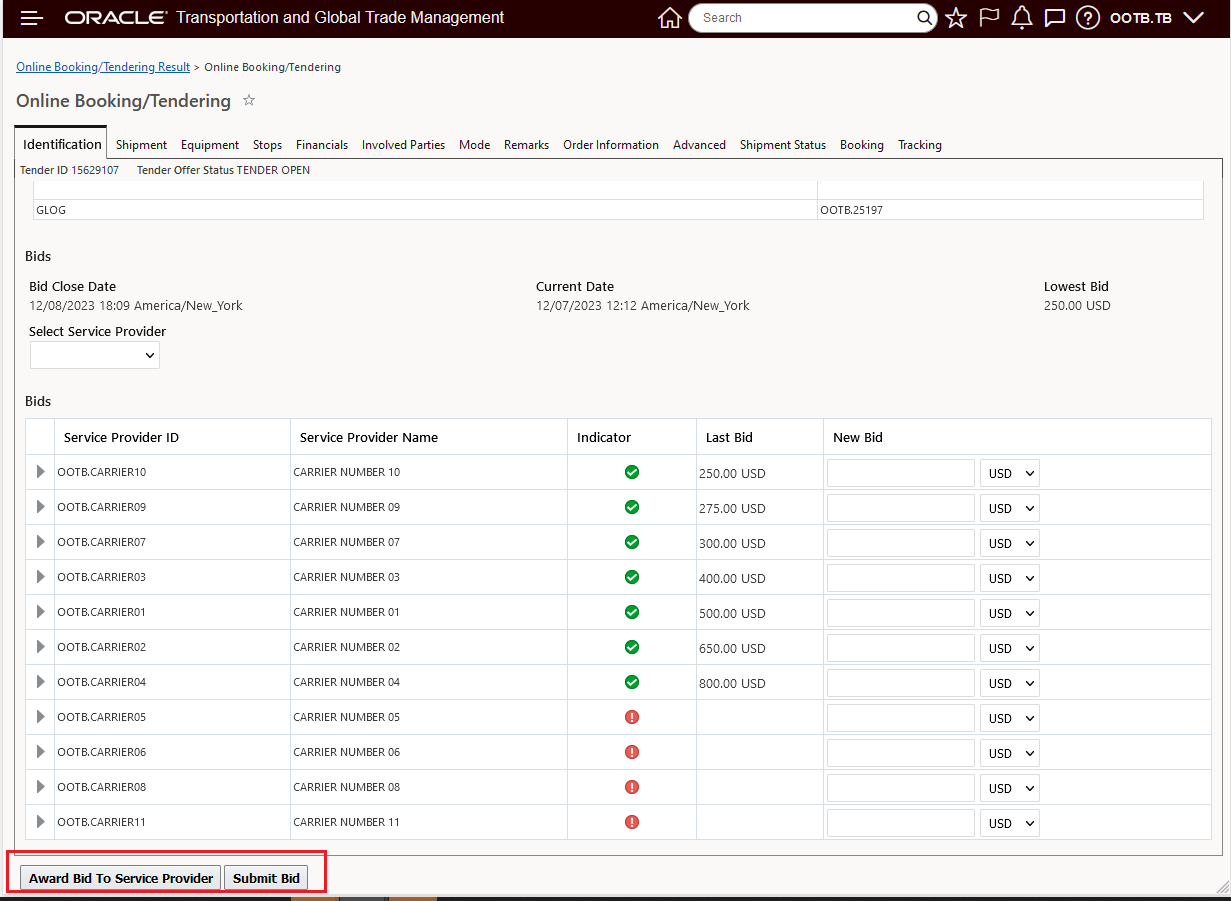1231x901 pixels.
Task: Expand the OOTB.CARRIER11 row
Action: (41, 822)
